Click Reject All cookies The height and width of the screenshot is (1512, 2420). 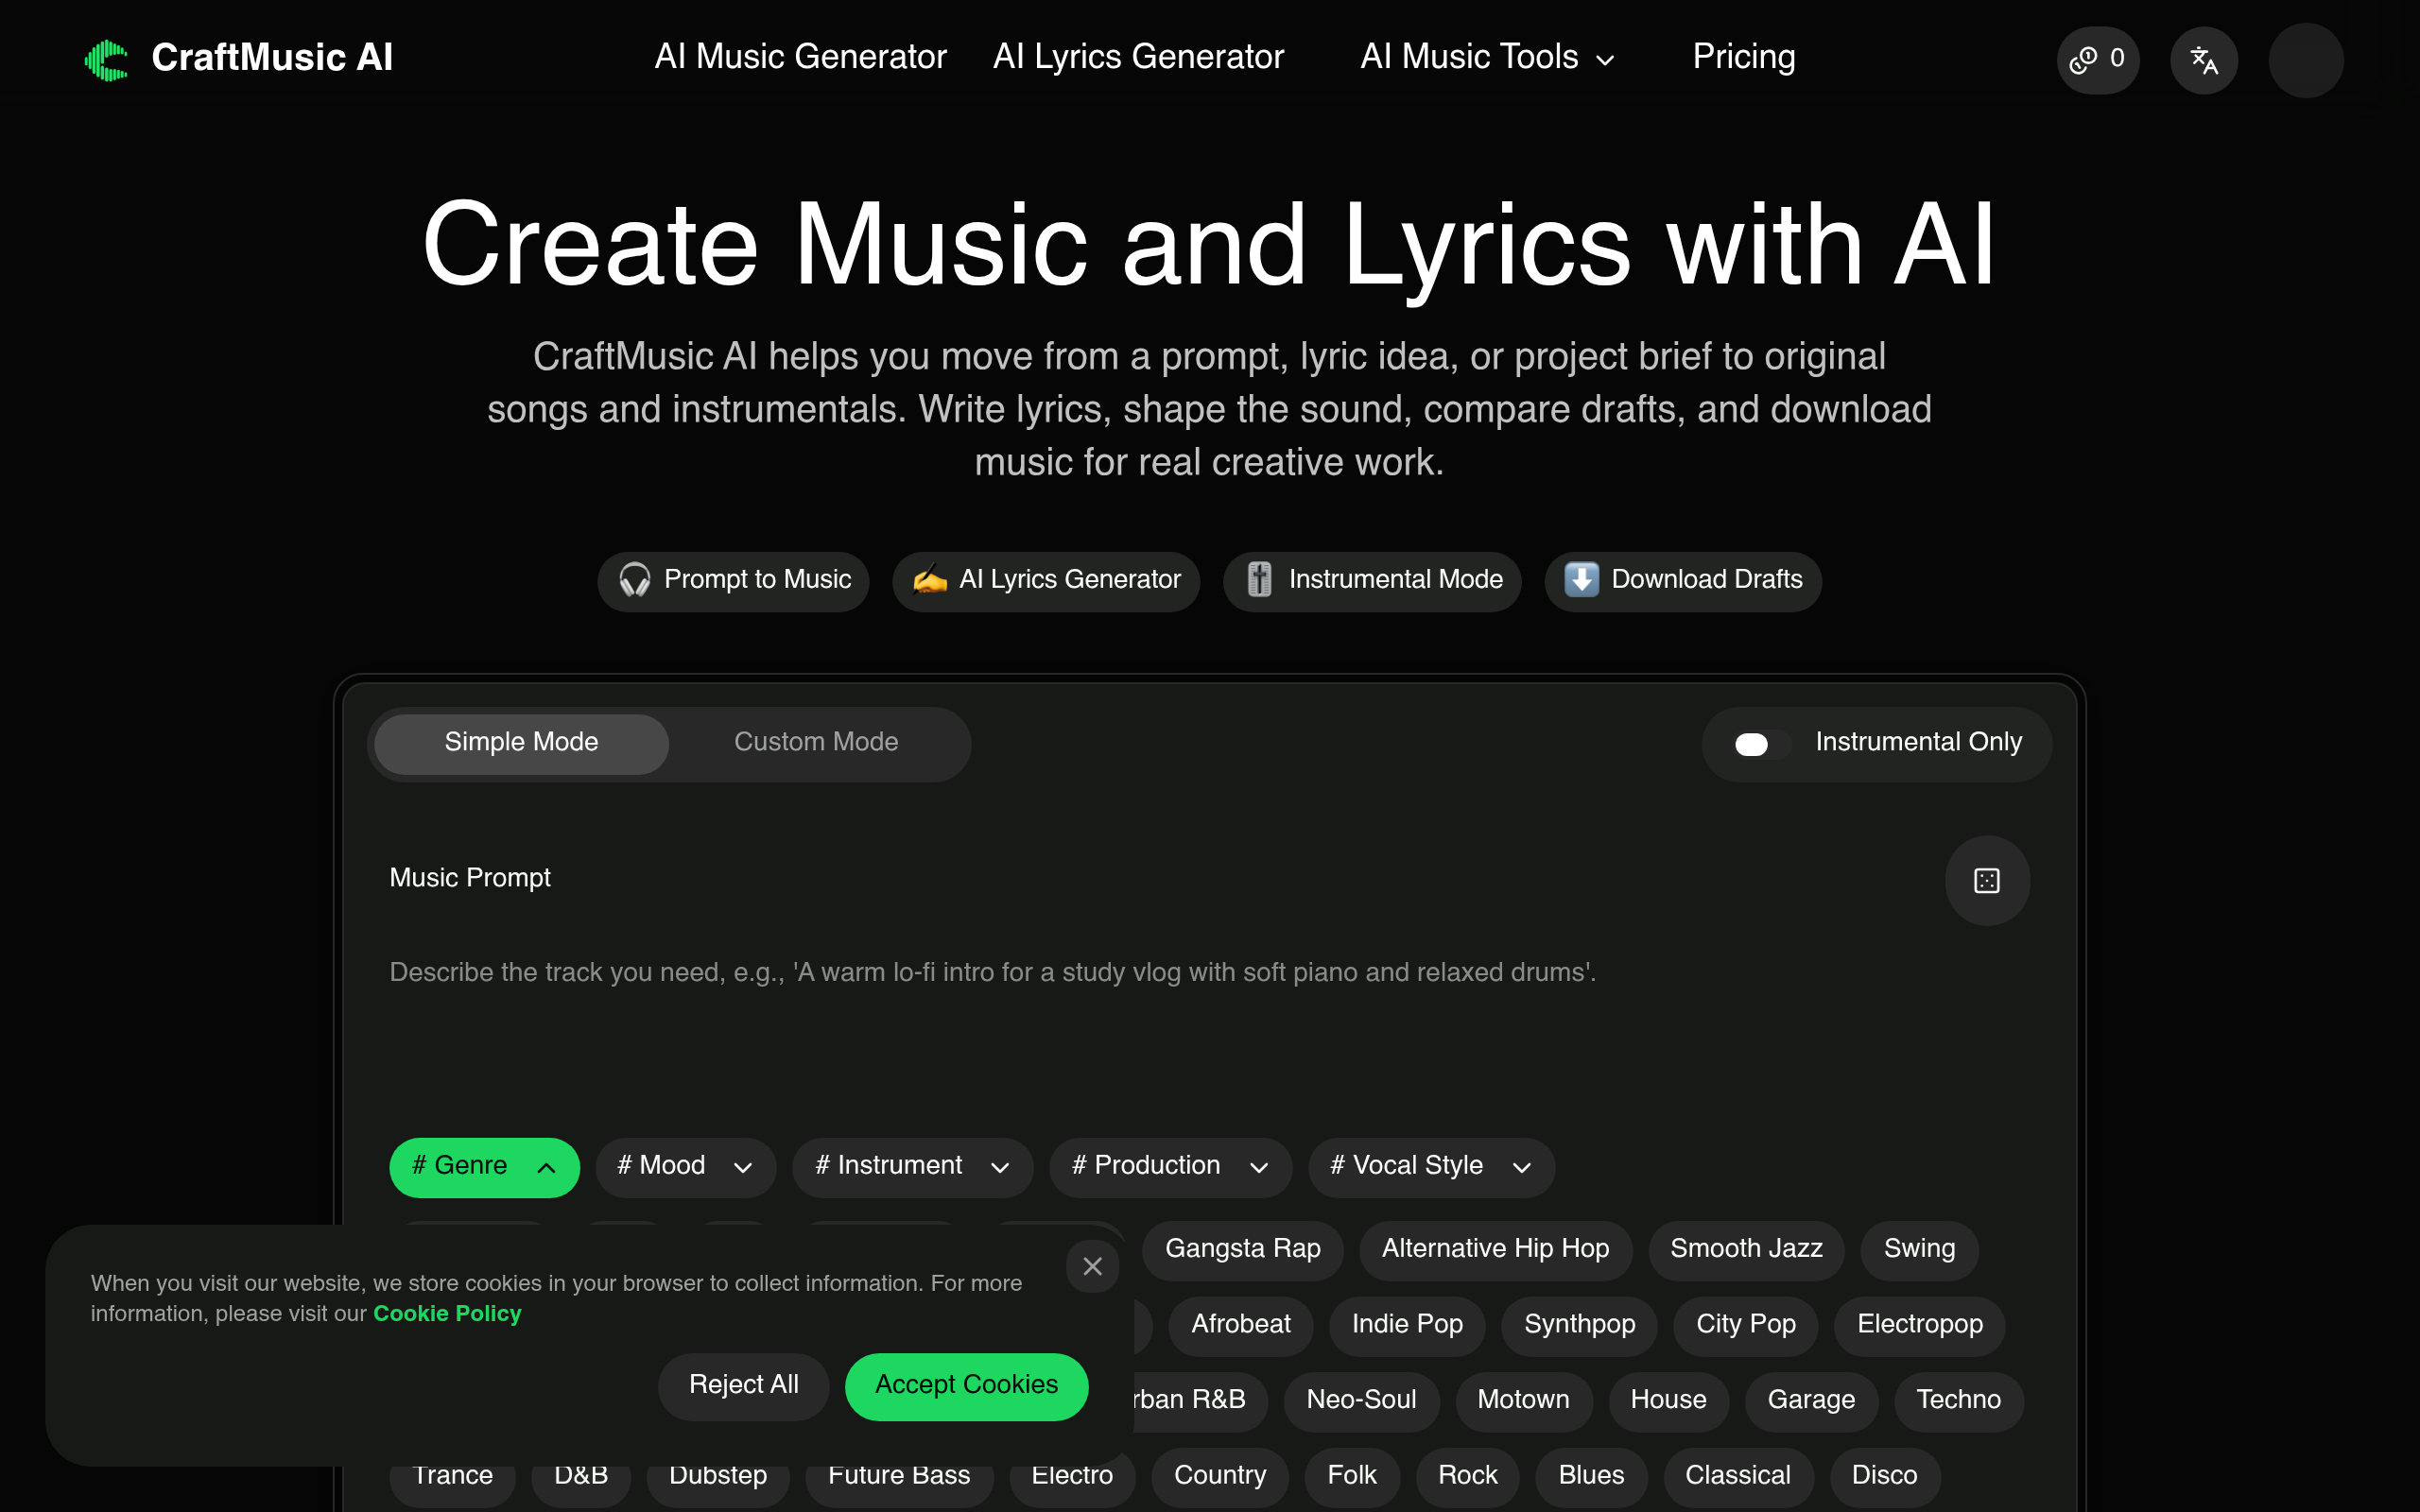coord(743,1386)
